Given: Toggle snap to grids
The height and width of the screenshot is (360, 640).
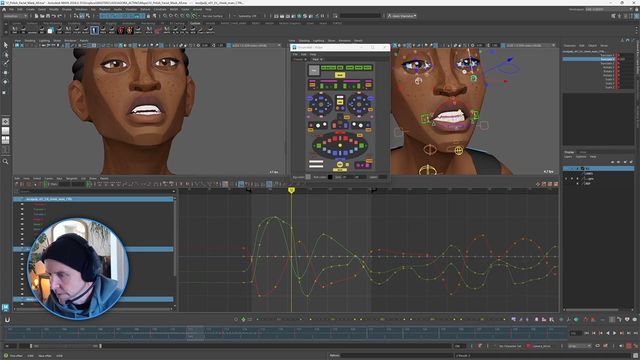Looking at the screenshot, I should [165, 16].
